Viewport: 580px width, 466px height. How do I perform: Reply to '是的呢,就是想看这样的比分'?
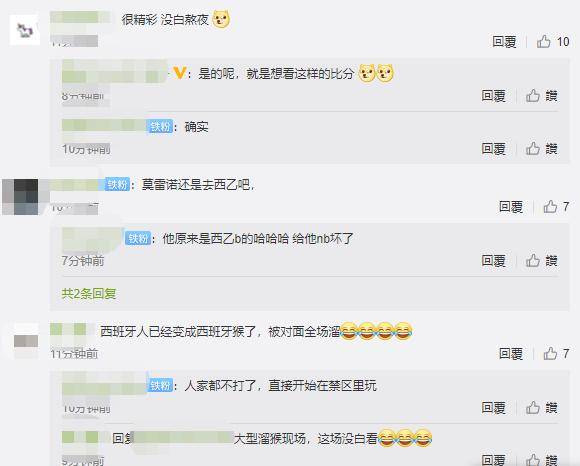click(493, 96)
